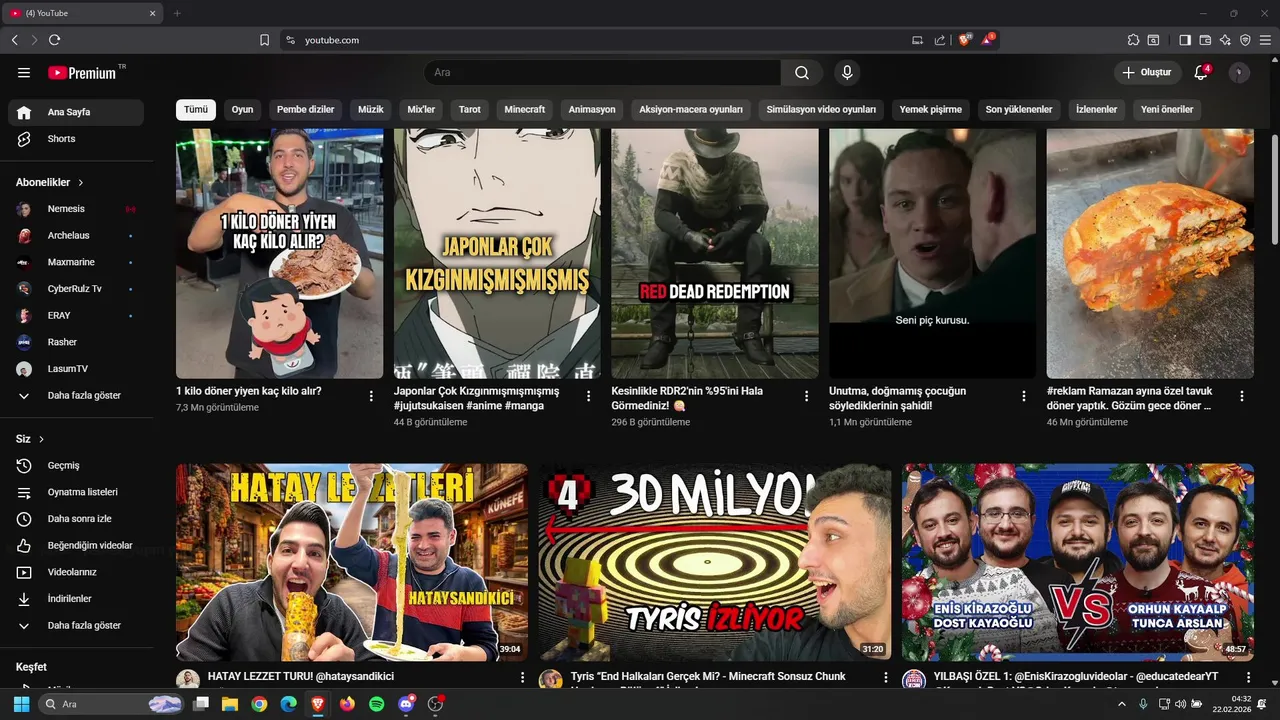Open Red Dead Redemption Short thumbnail
The width and height of the screenshot is (1280, 720).
coord(715,253)
